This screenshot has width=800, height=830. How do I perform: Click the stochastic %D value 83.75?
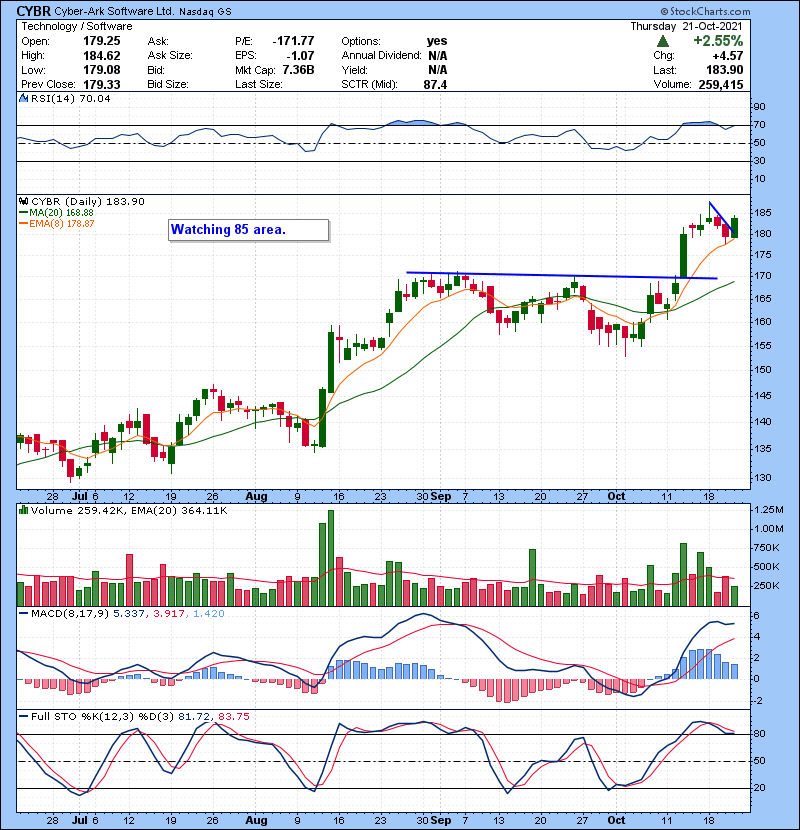pos(233,717)
